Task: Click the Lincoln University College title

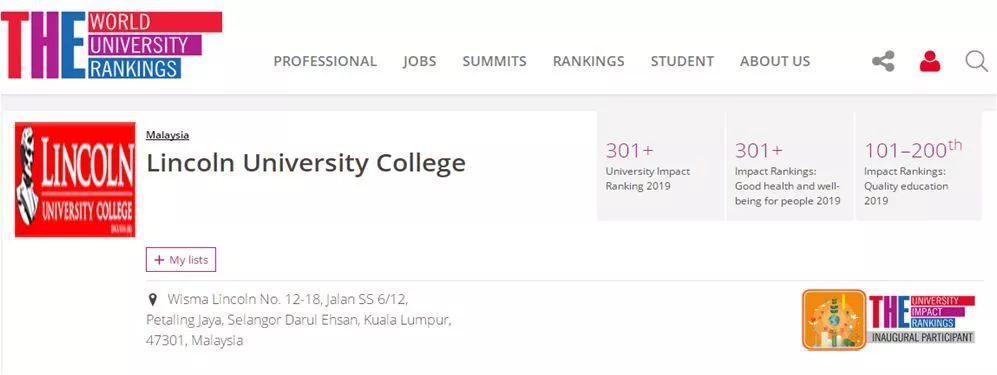Action: click(306, 163)
